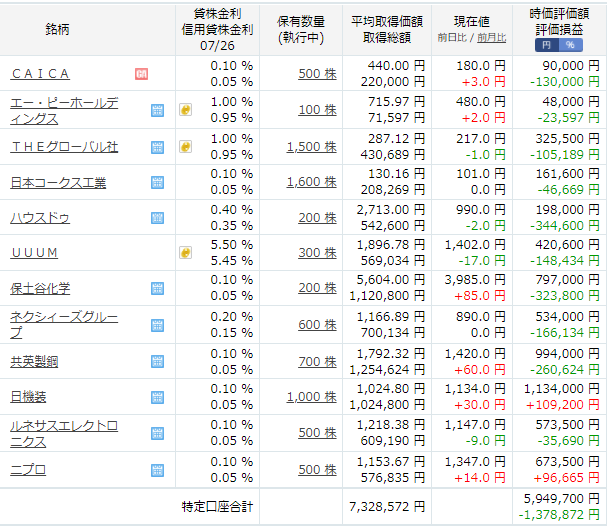This screenshot has width=607, height=526.
Task: Click 共英製鋼 change +60.0 円
Action: point(480,370)
